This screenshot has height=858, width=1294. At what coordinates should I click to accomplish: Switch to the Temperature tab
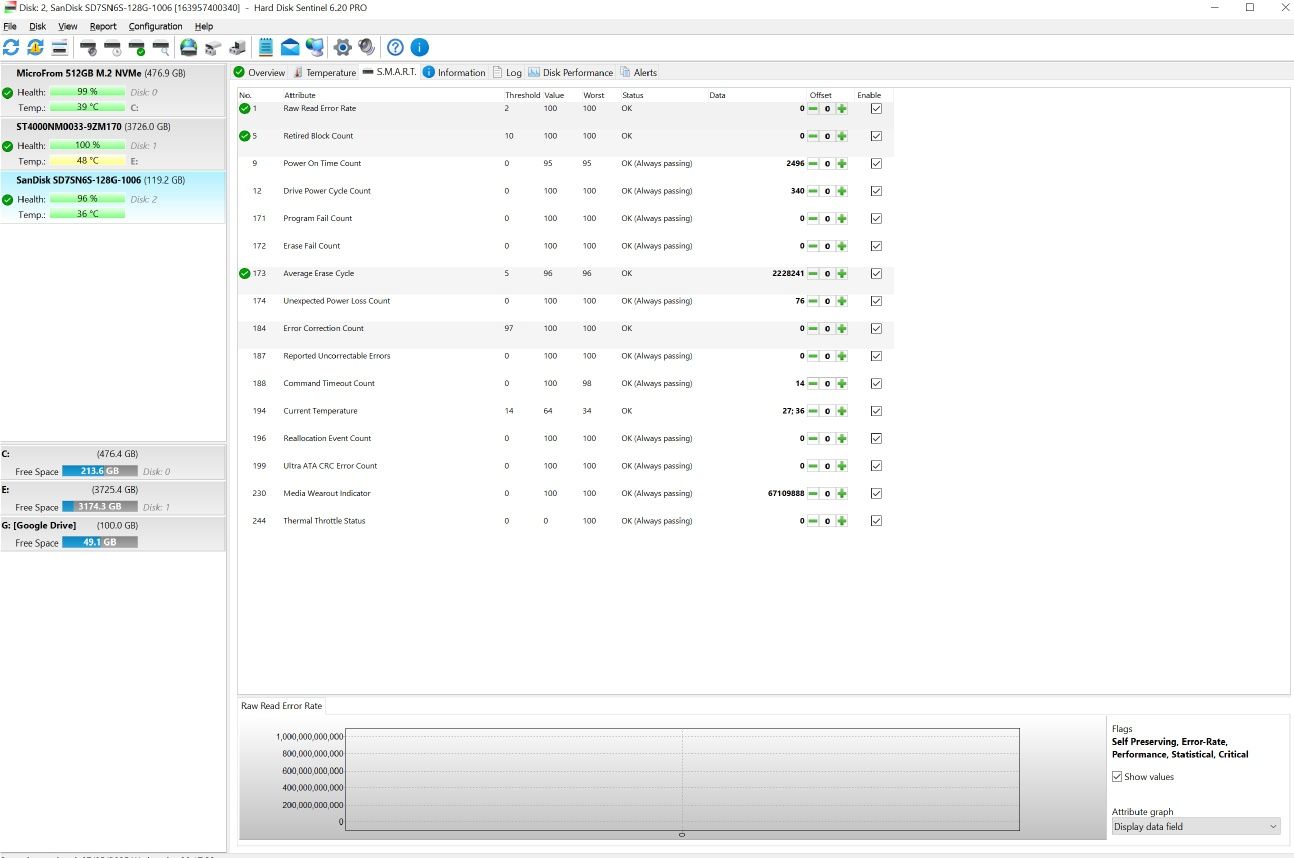tap(325, 72)
